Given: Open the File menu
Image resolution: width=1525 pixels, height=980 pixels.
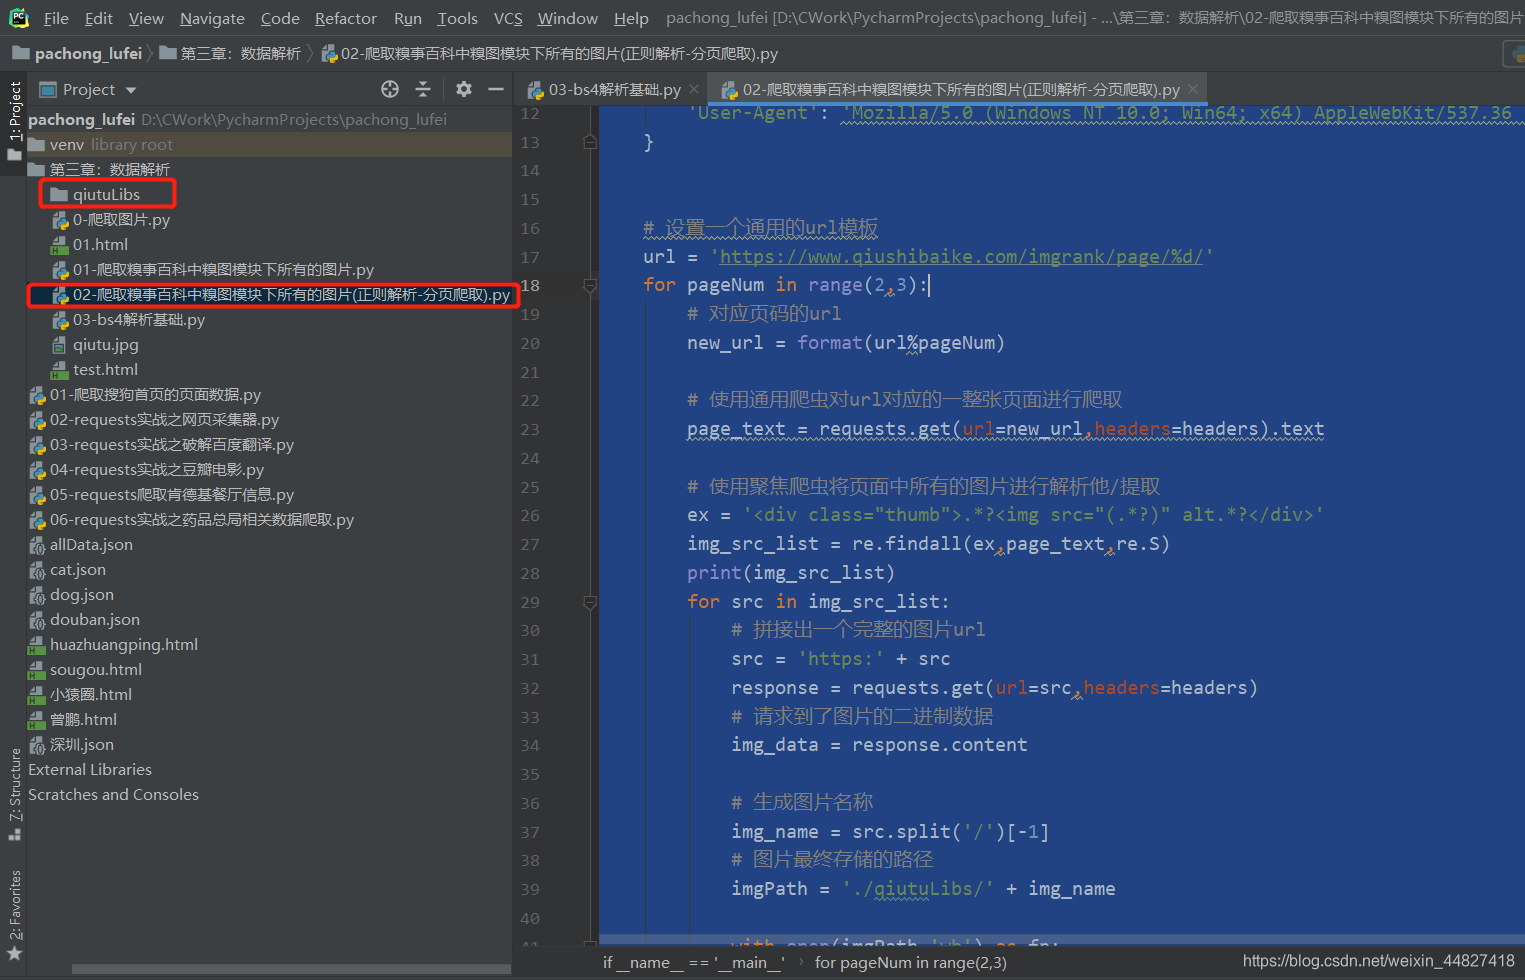Looking at the screenshot, I should pos(56,18).
